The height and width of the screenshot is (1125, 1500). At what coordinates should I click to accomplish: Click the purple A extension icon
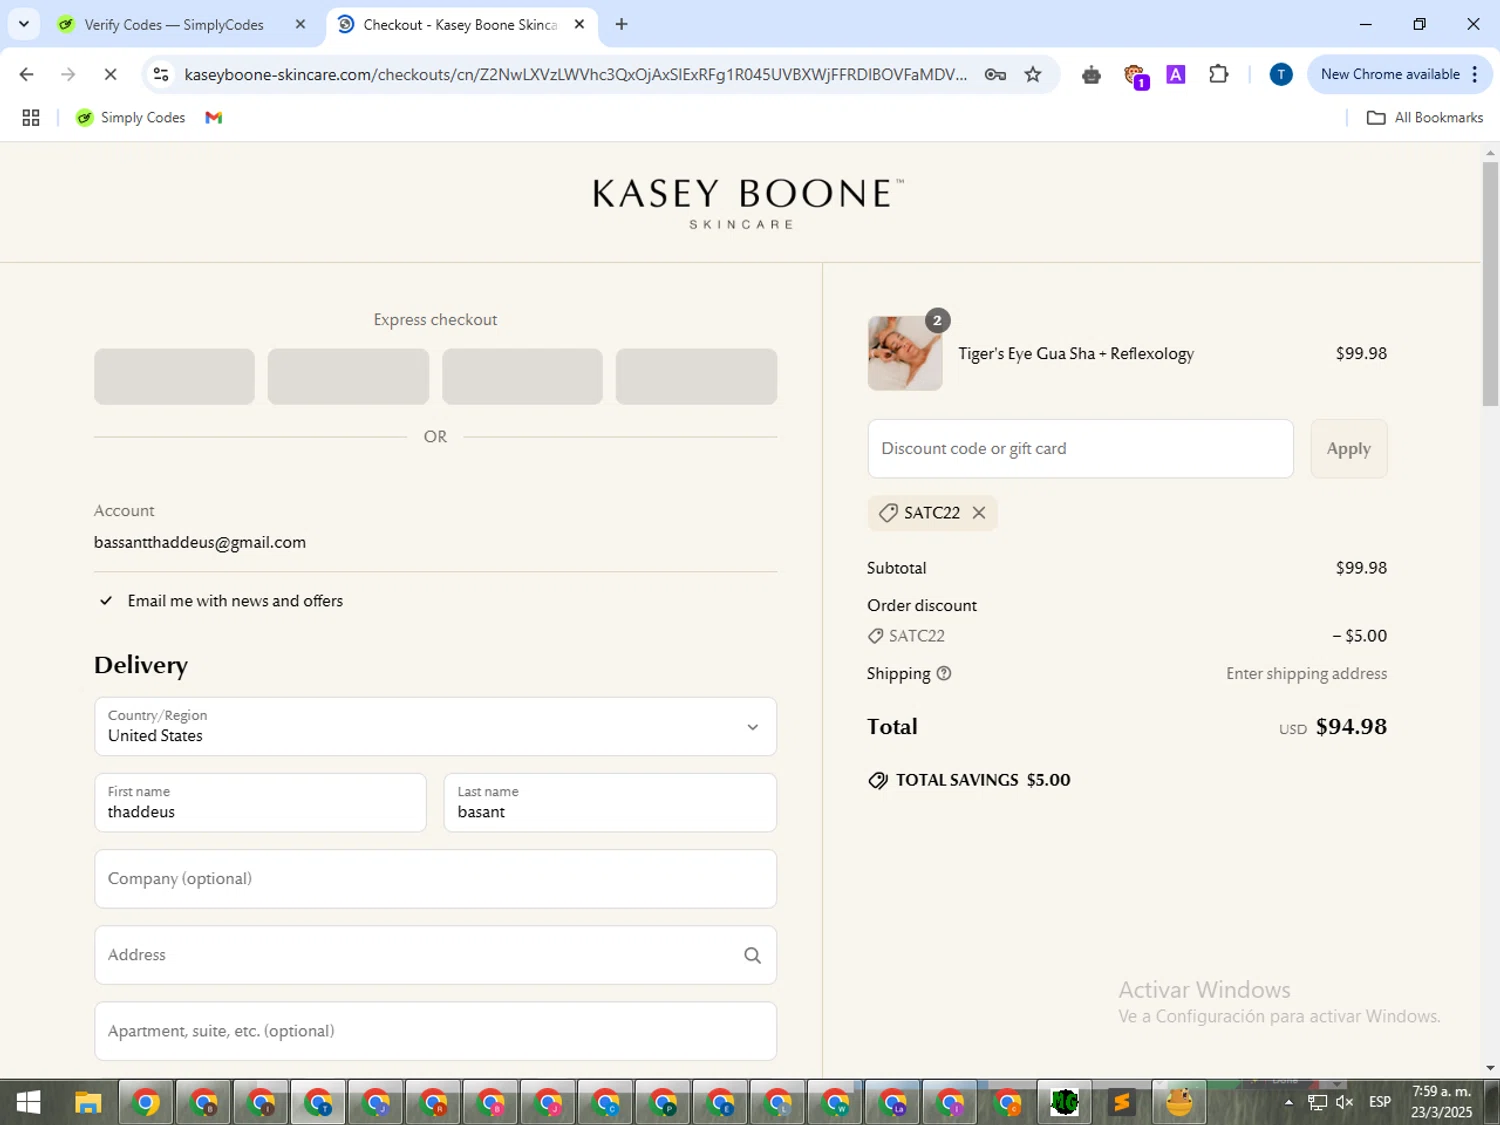1176,74
